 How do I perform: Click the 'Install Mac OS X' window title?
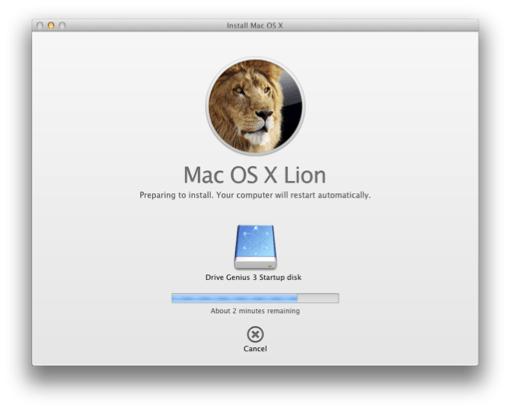coord(255,25)
